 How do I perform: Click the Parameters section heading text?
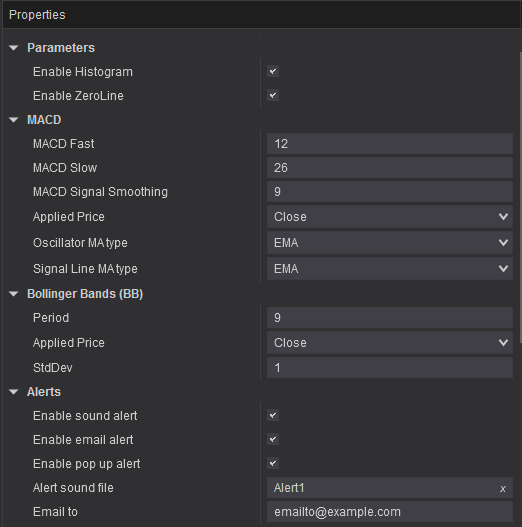pyautogui.click(x=61, y=48)
